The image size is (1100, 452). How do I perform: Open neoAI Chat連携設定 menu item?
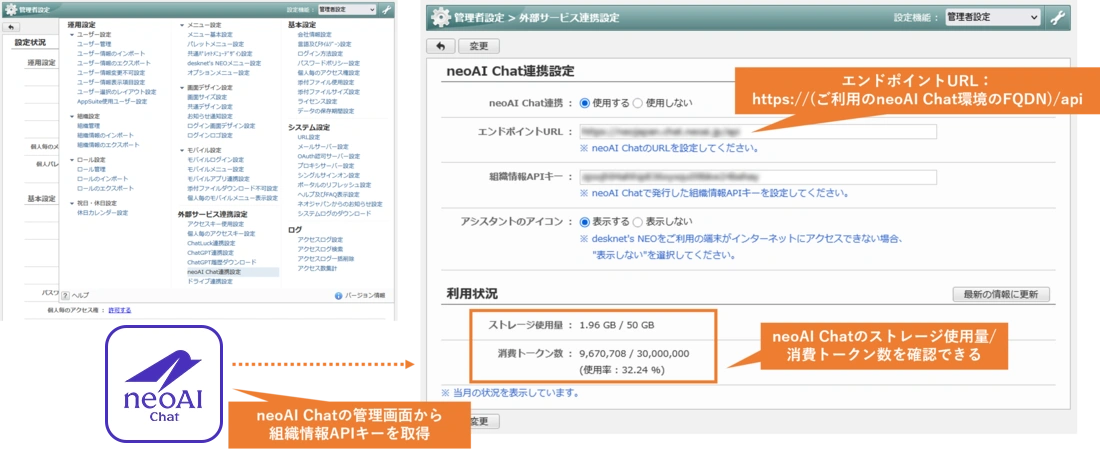tap(214, 272)
